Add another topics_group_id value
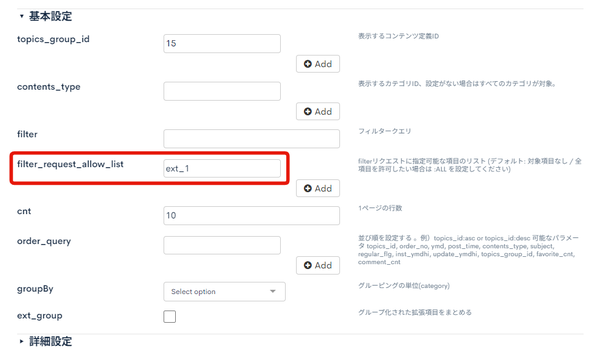The image size is (600, 363). 318,64
